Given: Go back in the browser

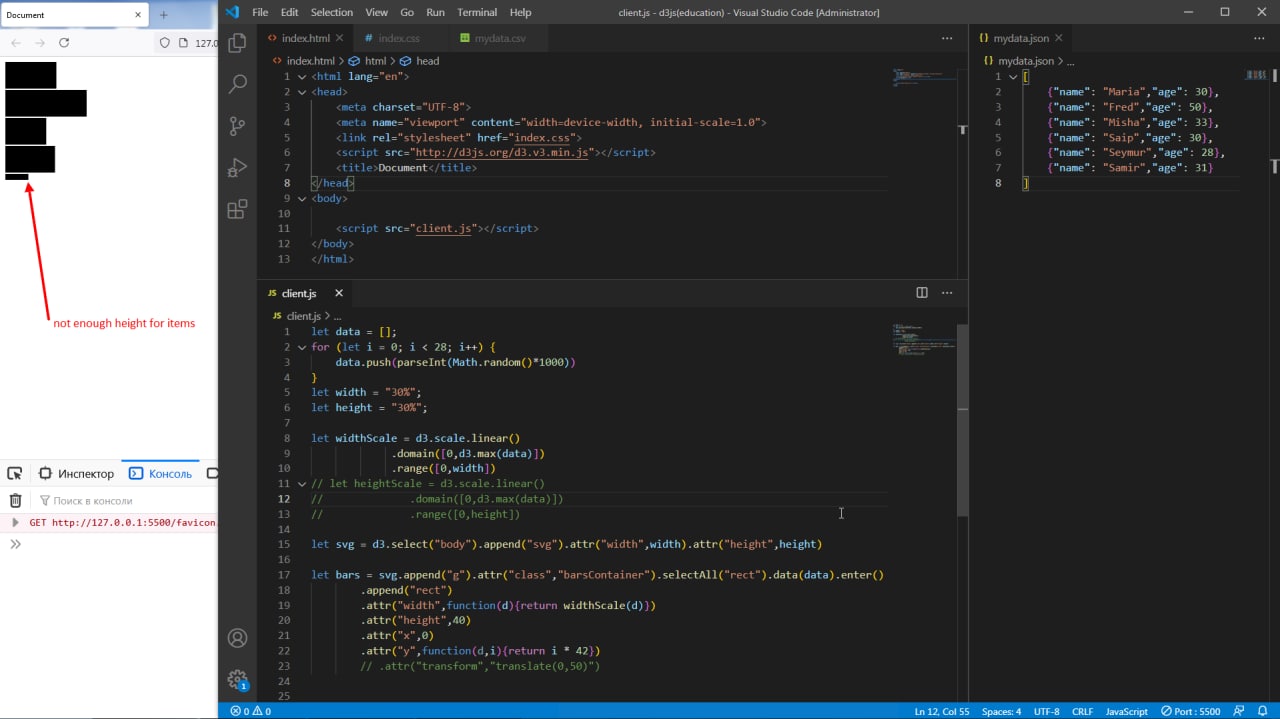Looking at the screenshot, I should [15, 43].
